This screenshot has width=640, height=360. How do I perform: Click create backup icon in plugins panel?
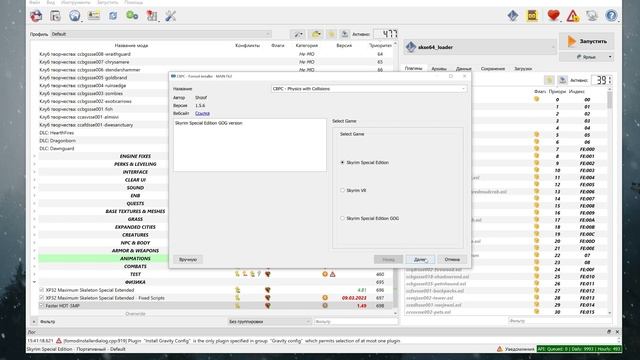click(562, 80)
